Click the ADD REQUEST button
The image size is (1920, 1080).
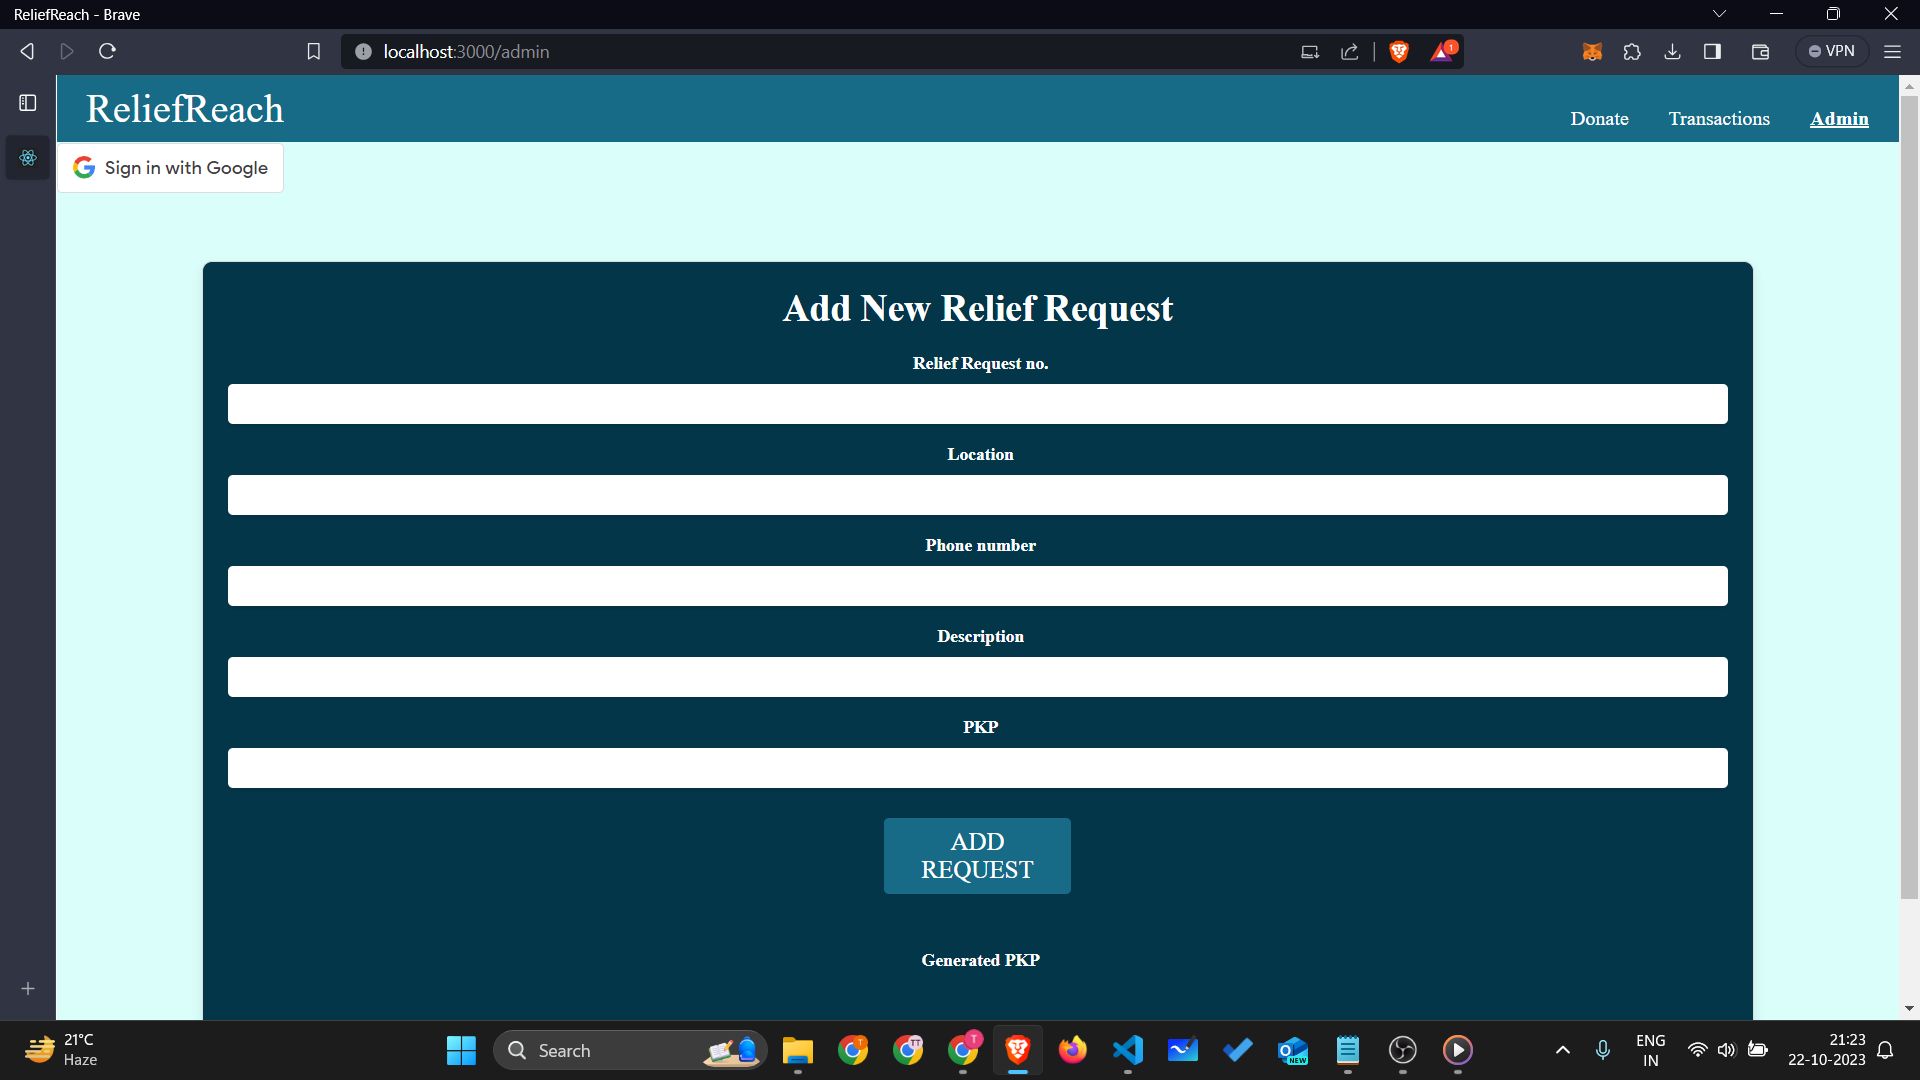click(x=977, y=855)
